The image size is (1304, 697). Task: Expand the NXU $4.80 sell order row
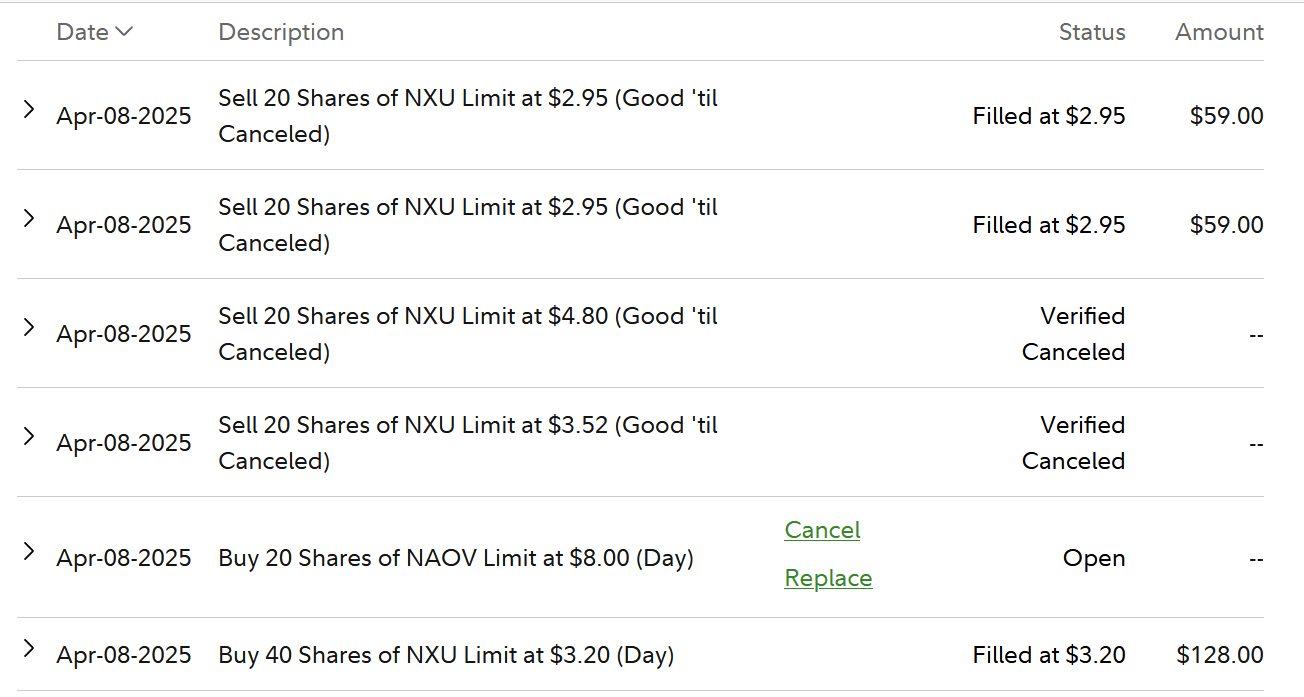(29, 328)
